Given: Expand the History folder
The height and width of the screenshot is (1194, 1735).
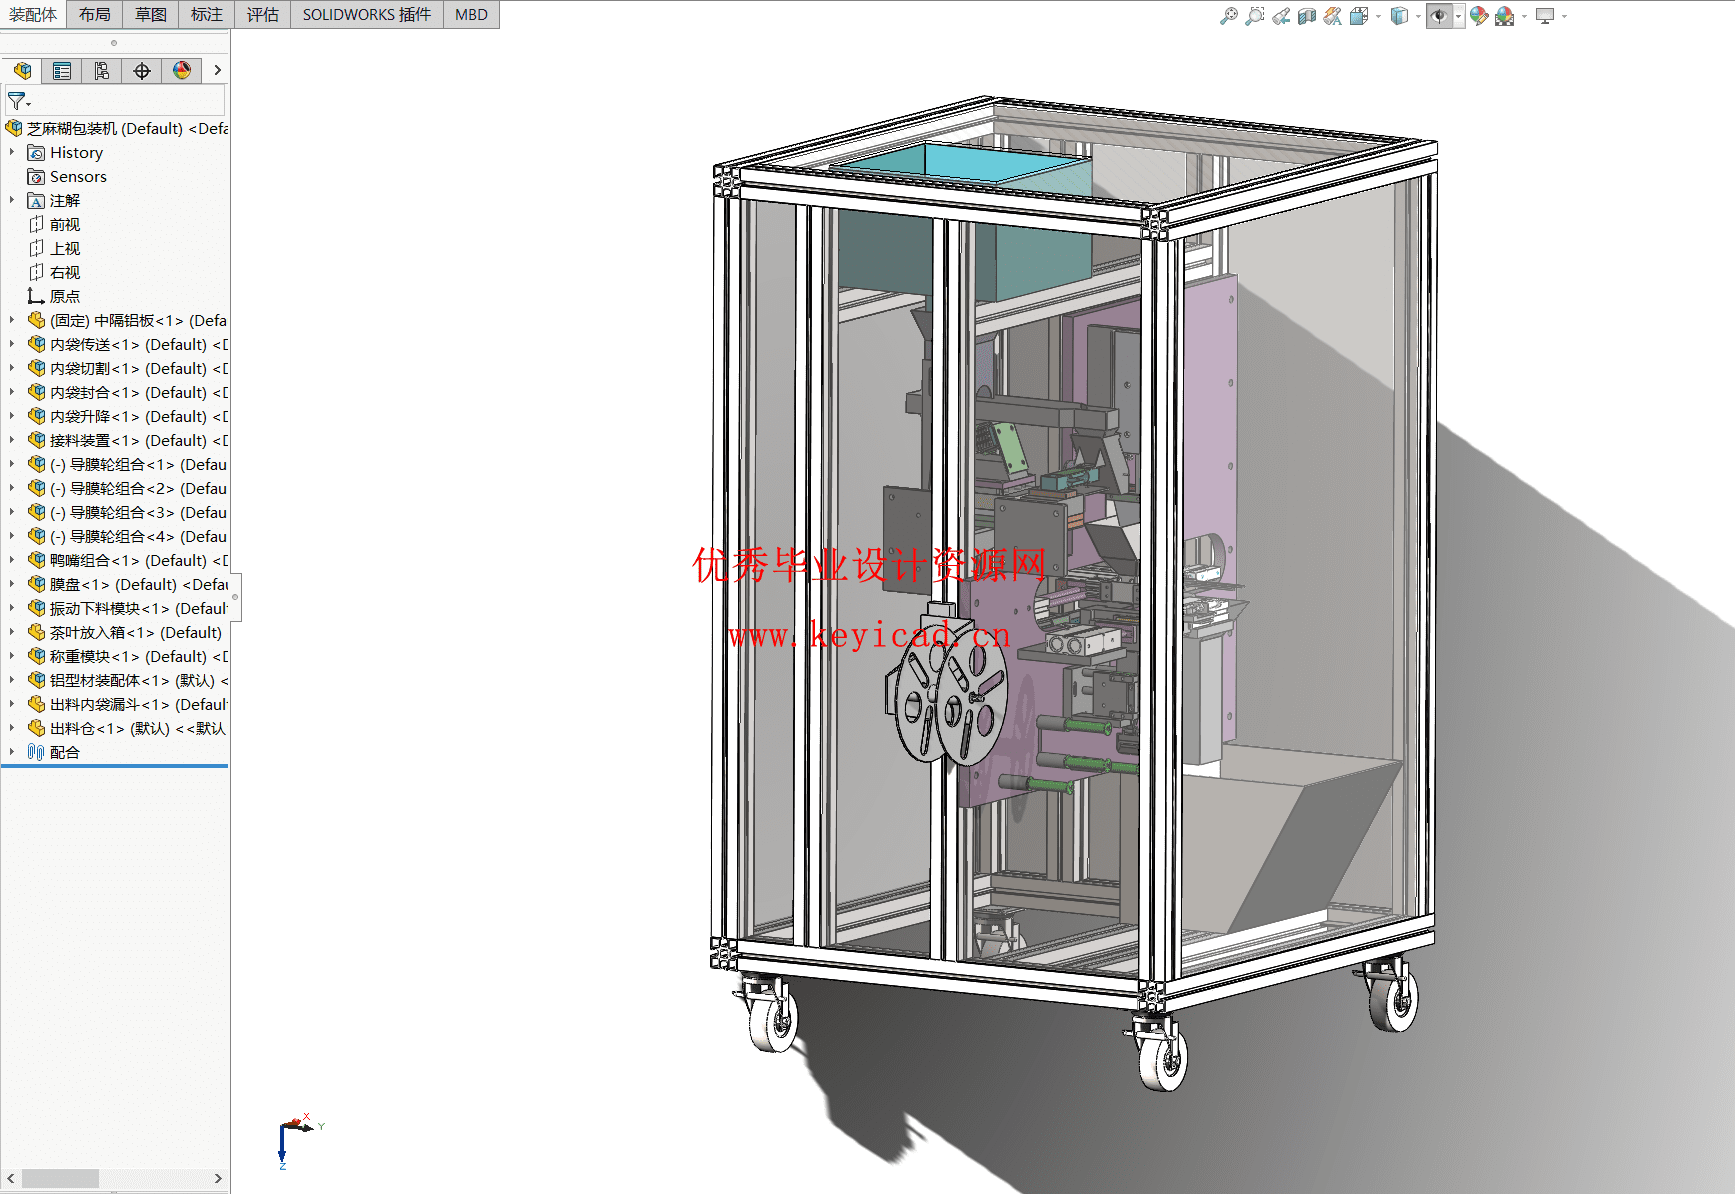Looking at the screenshot, I should (11, 152).
